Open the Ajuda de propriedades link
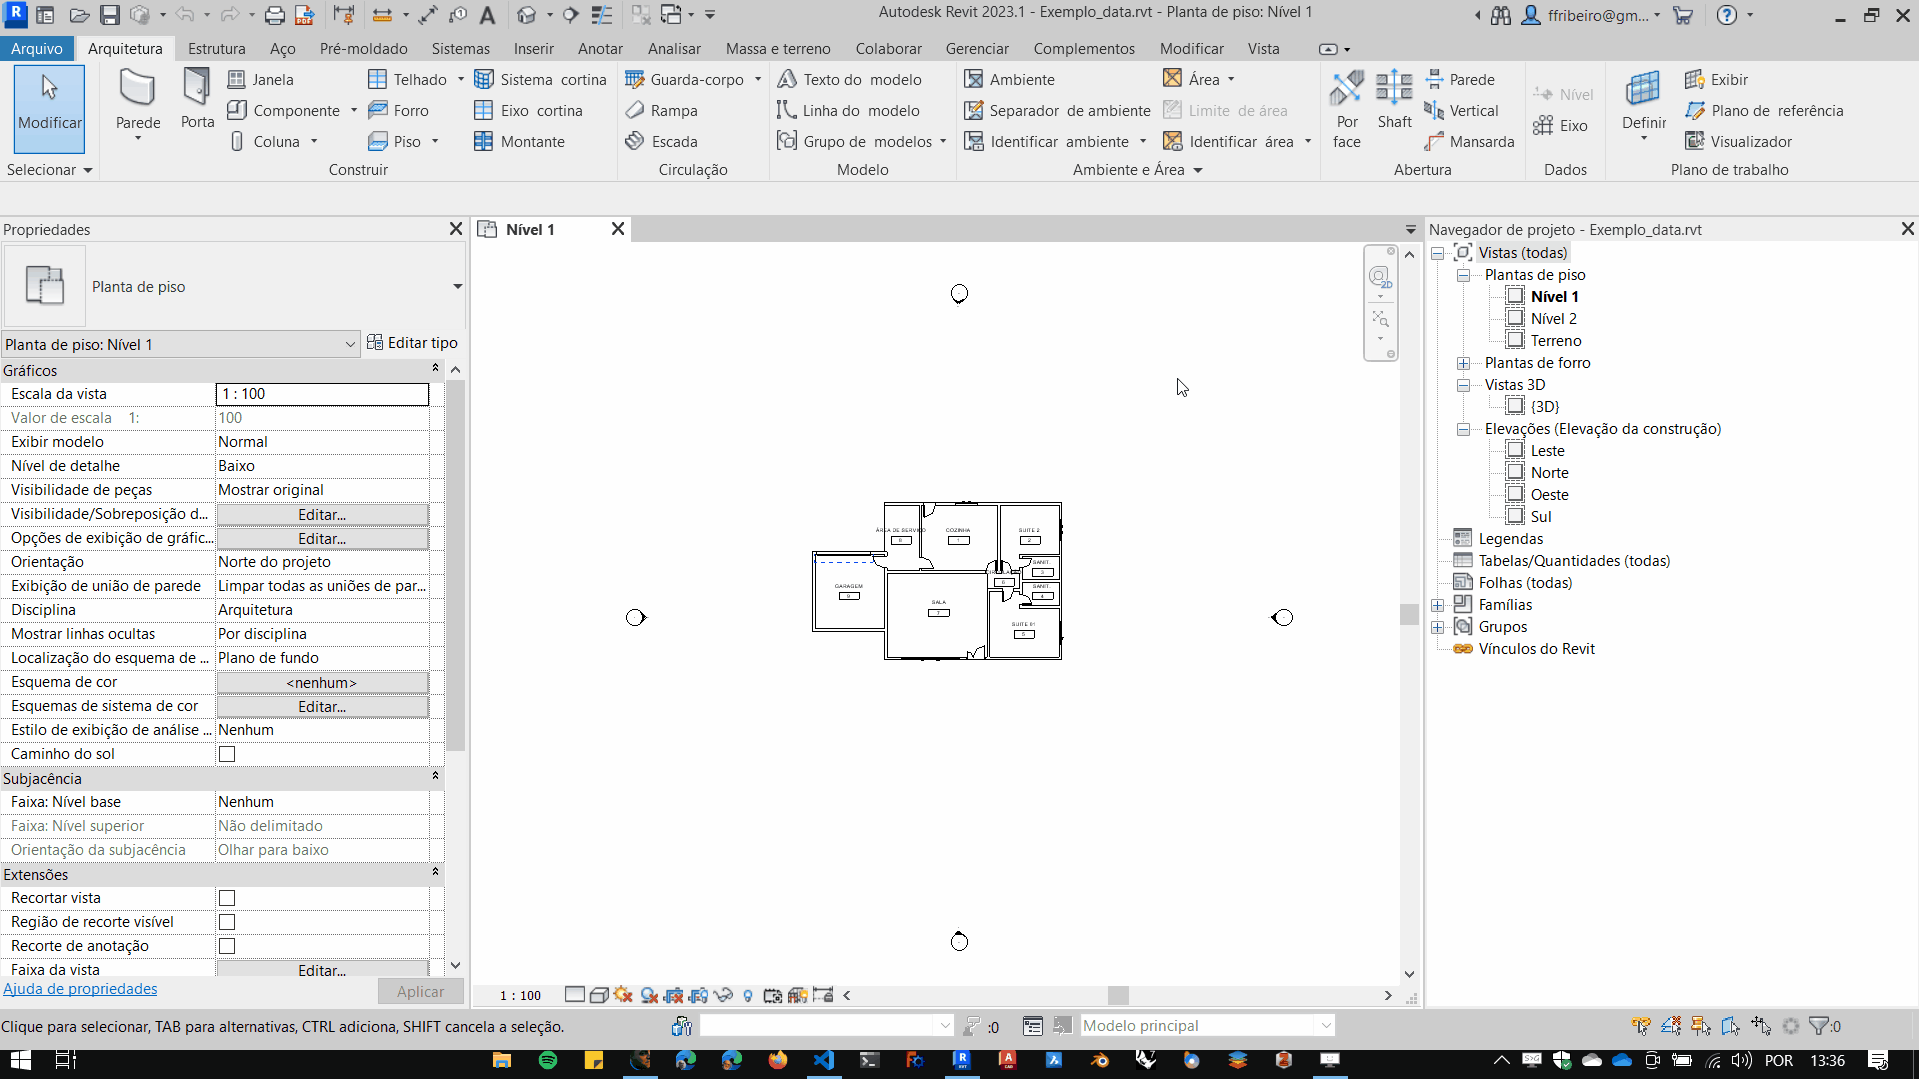This screenshot has height=1079, width=1919. tap(80, 989)
